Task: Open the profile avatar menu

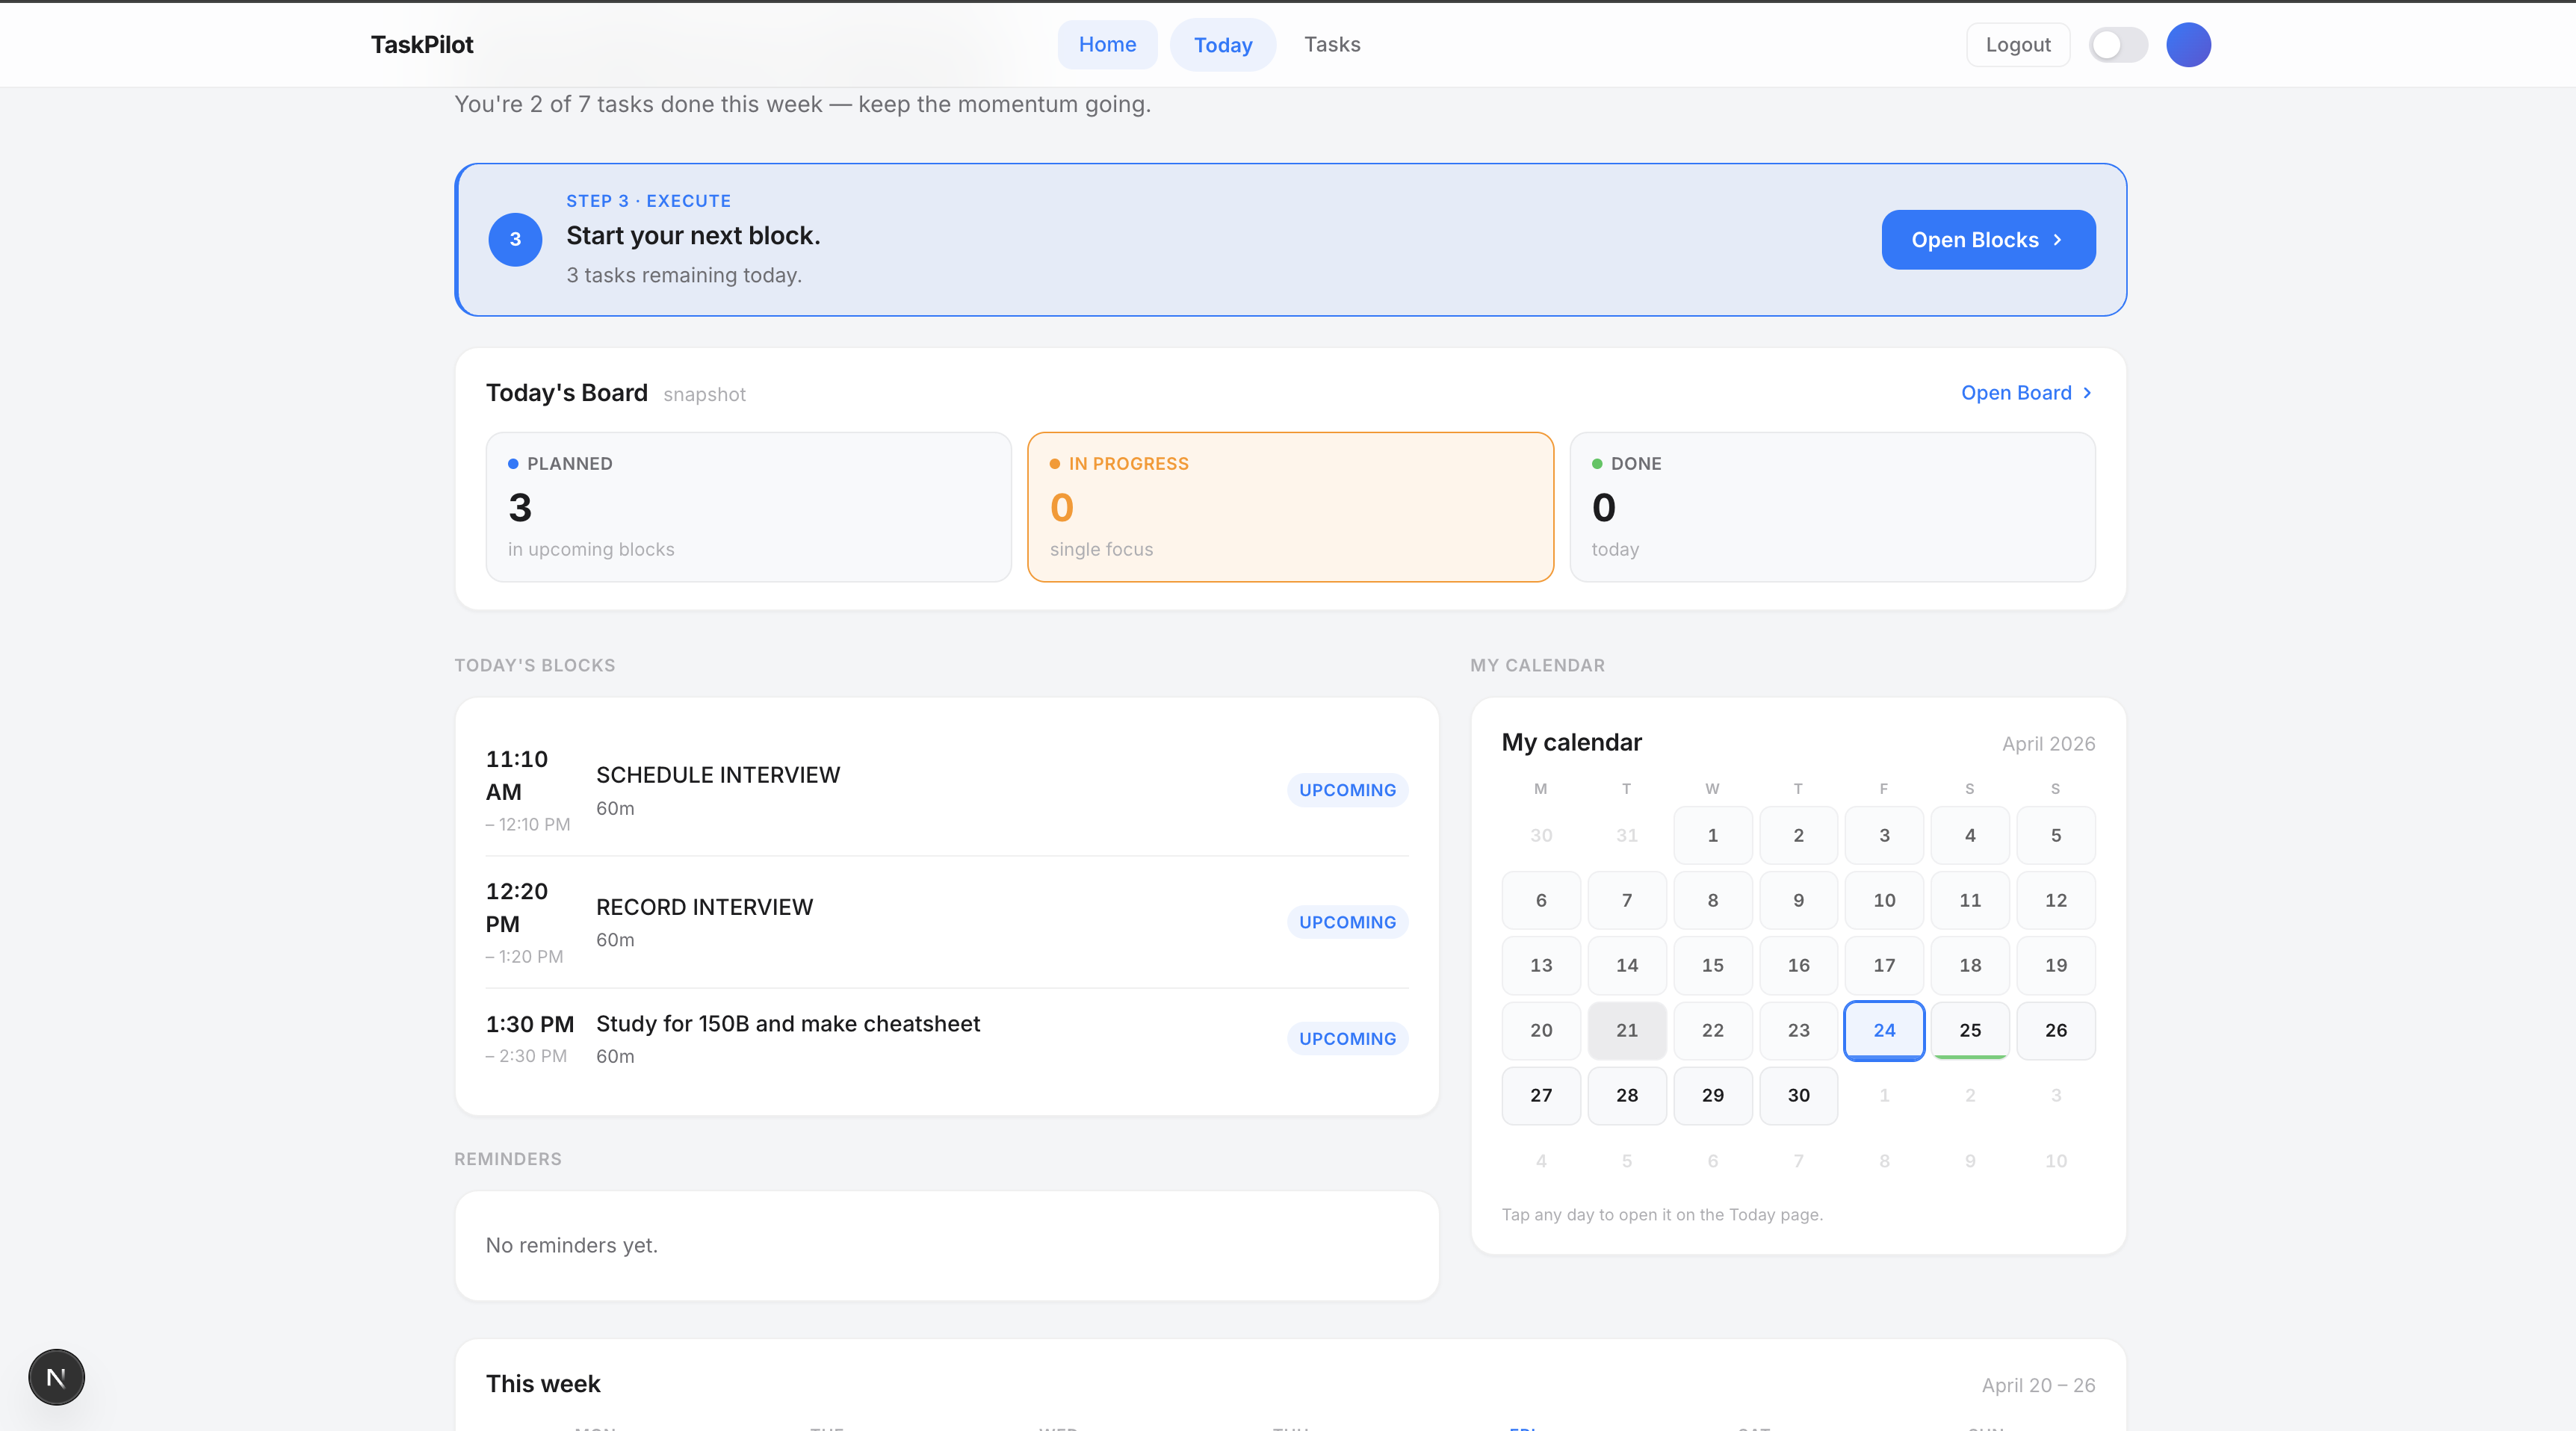Action: (x=2187, y=44)
